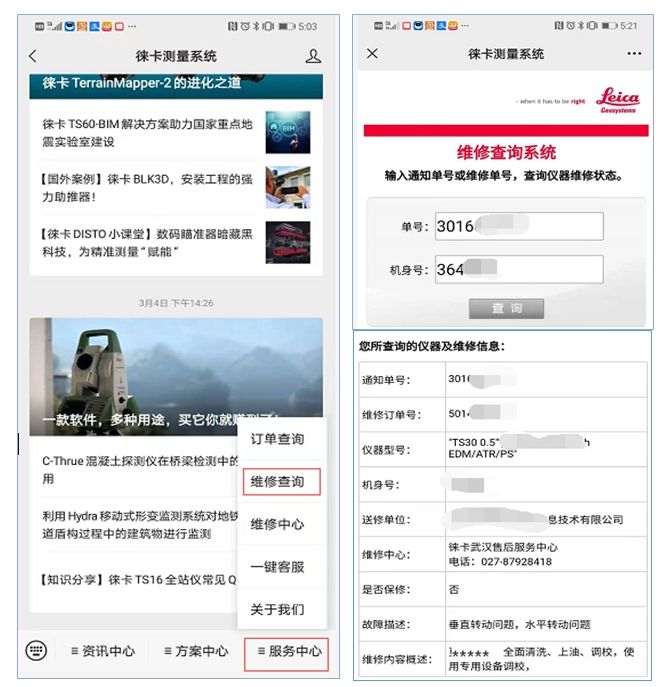This screenshot has height=687, width=666.
Task: Open the Hydra 移动式形变监测系统 article
Action: (x=140, y=524)
